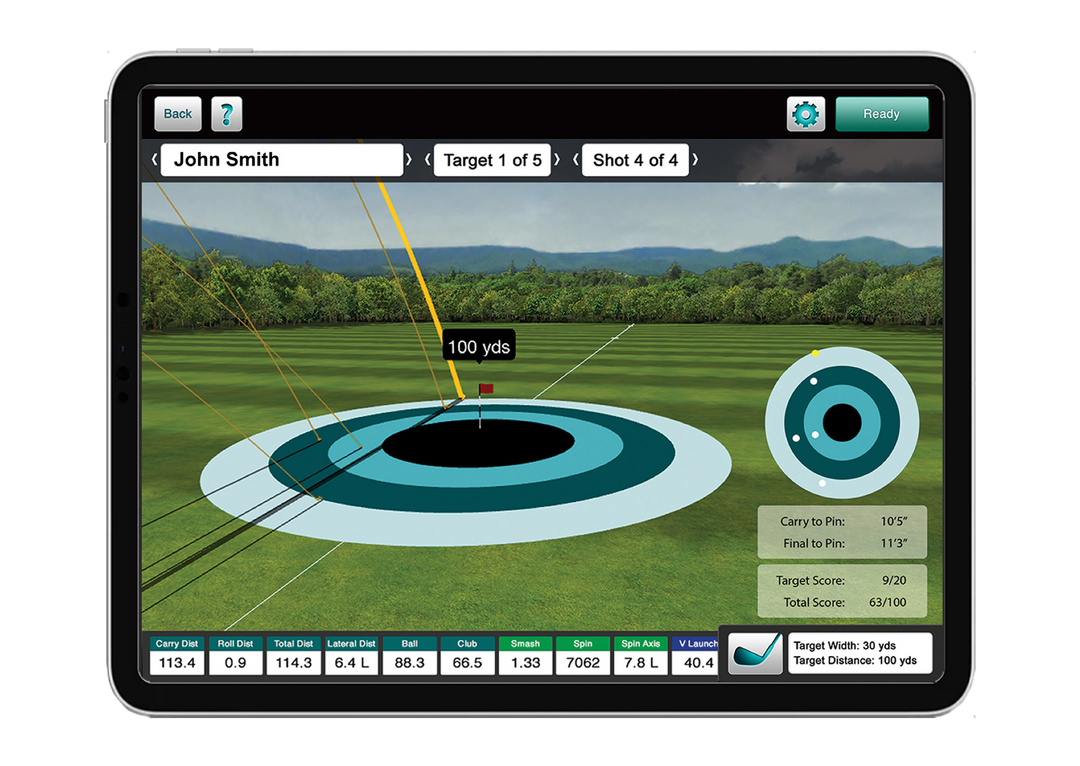
Task: Go to next player after John Smith
Action: pos(409,160)
